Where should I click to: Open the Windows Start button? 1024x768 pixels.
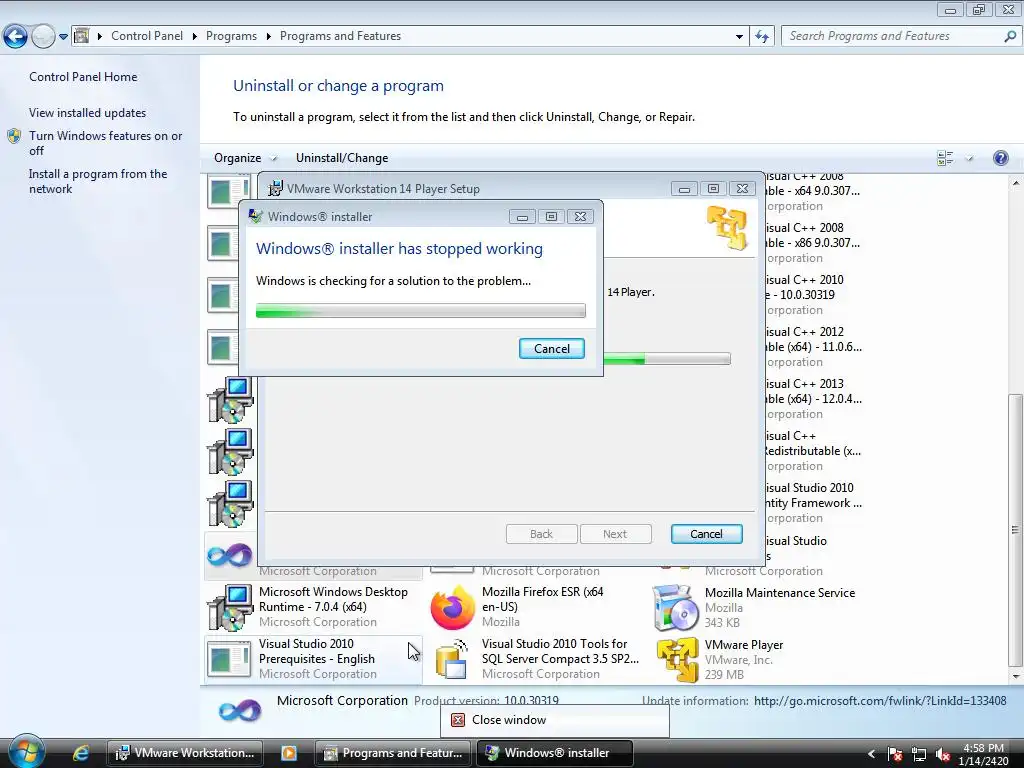(x=26, y=752)
